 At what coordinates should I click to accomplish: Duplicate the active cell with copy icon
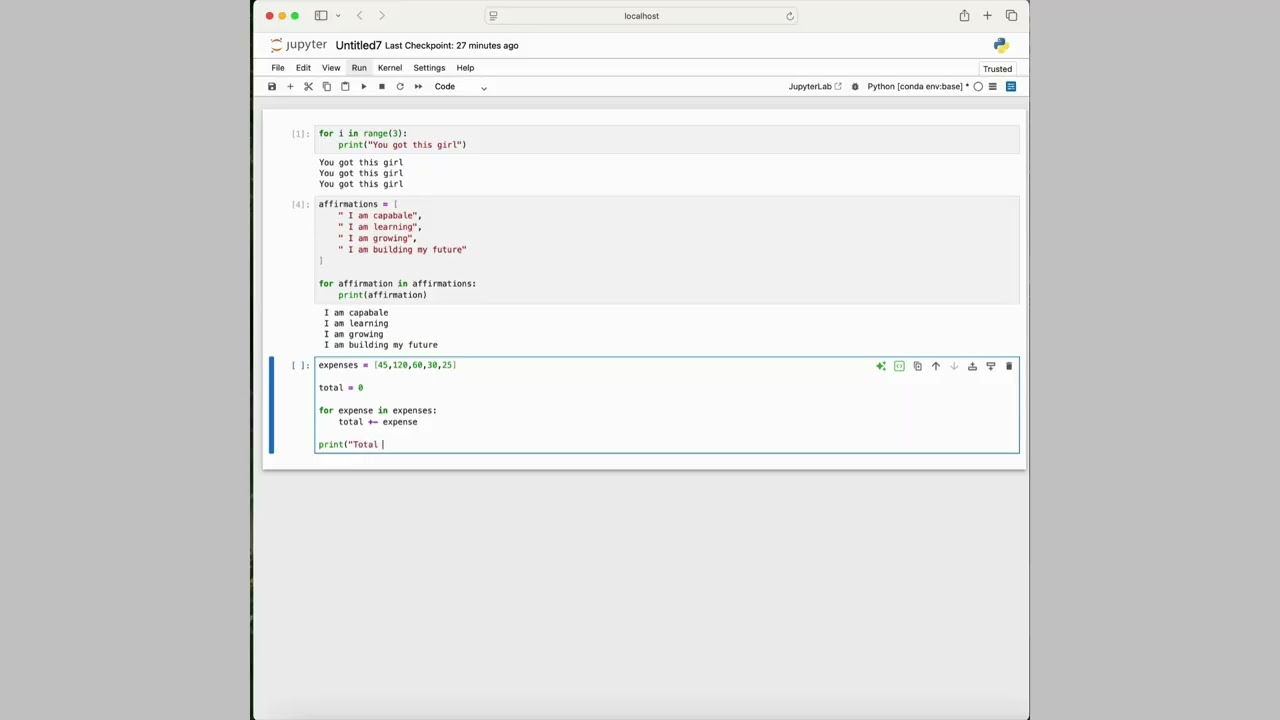click(917, 367)
